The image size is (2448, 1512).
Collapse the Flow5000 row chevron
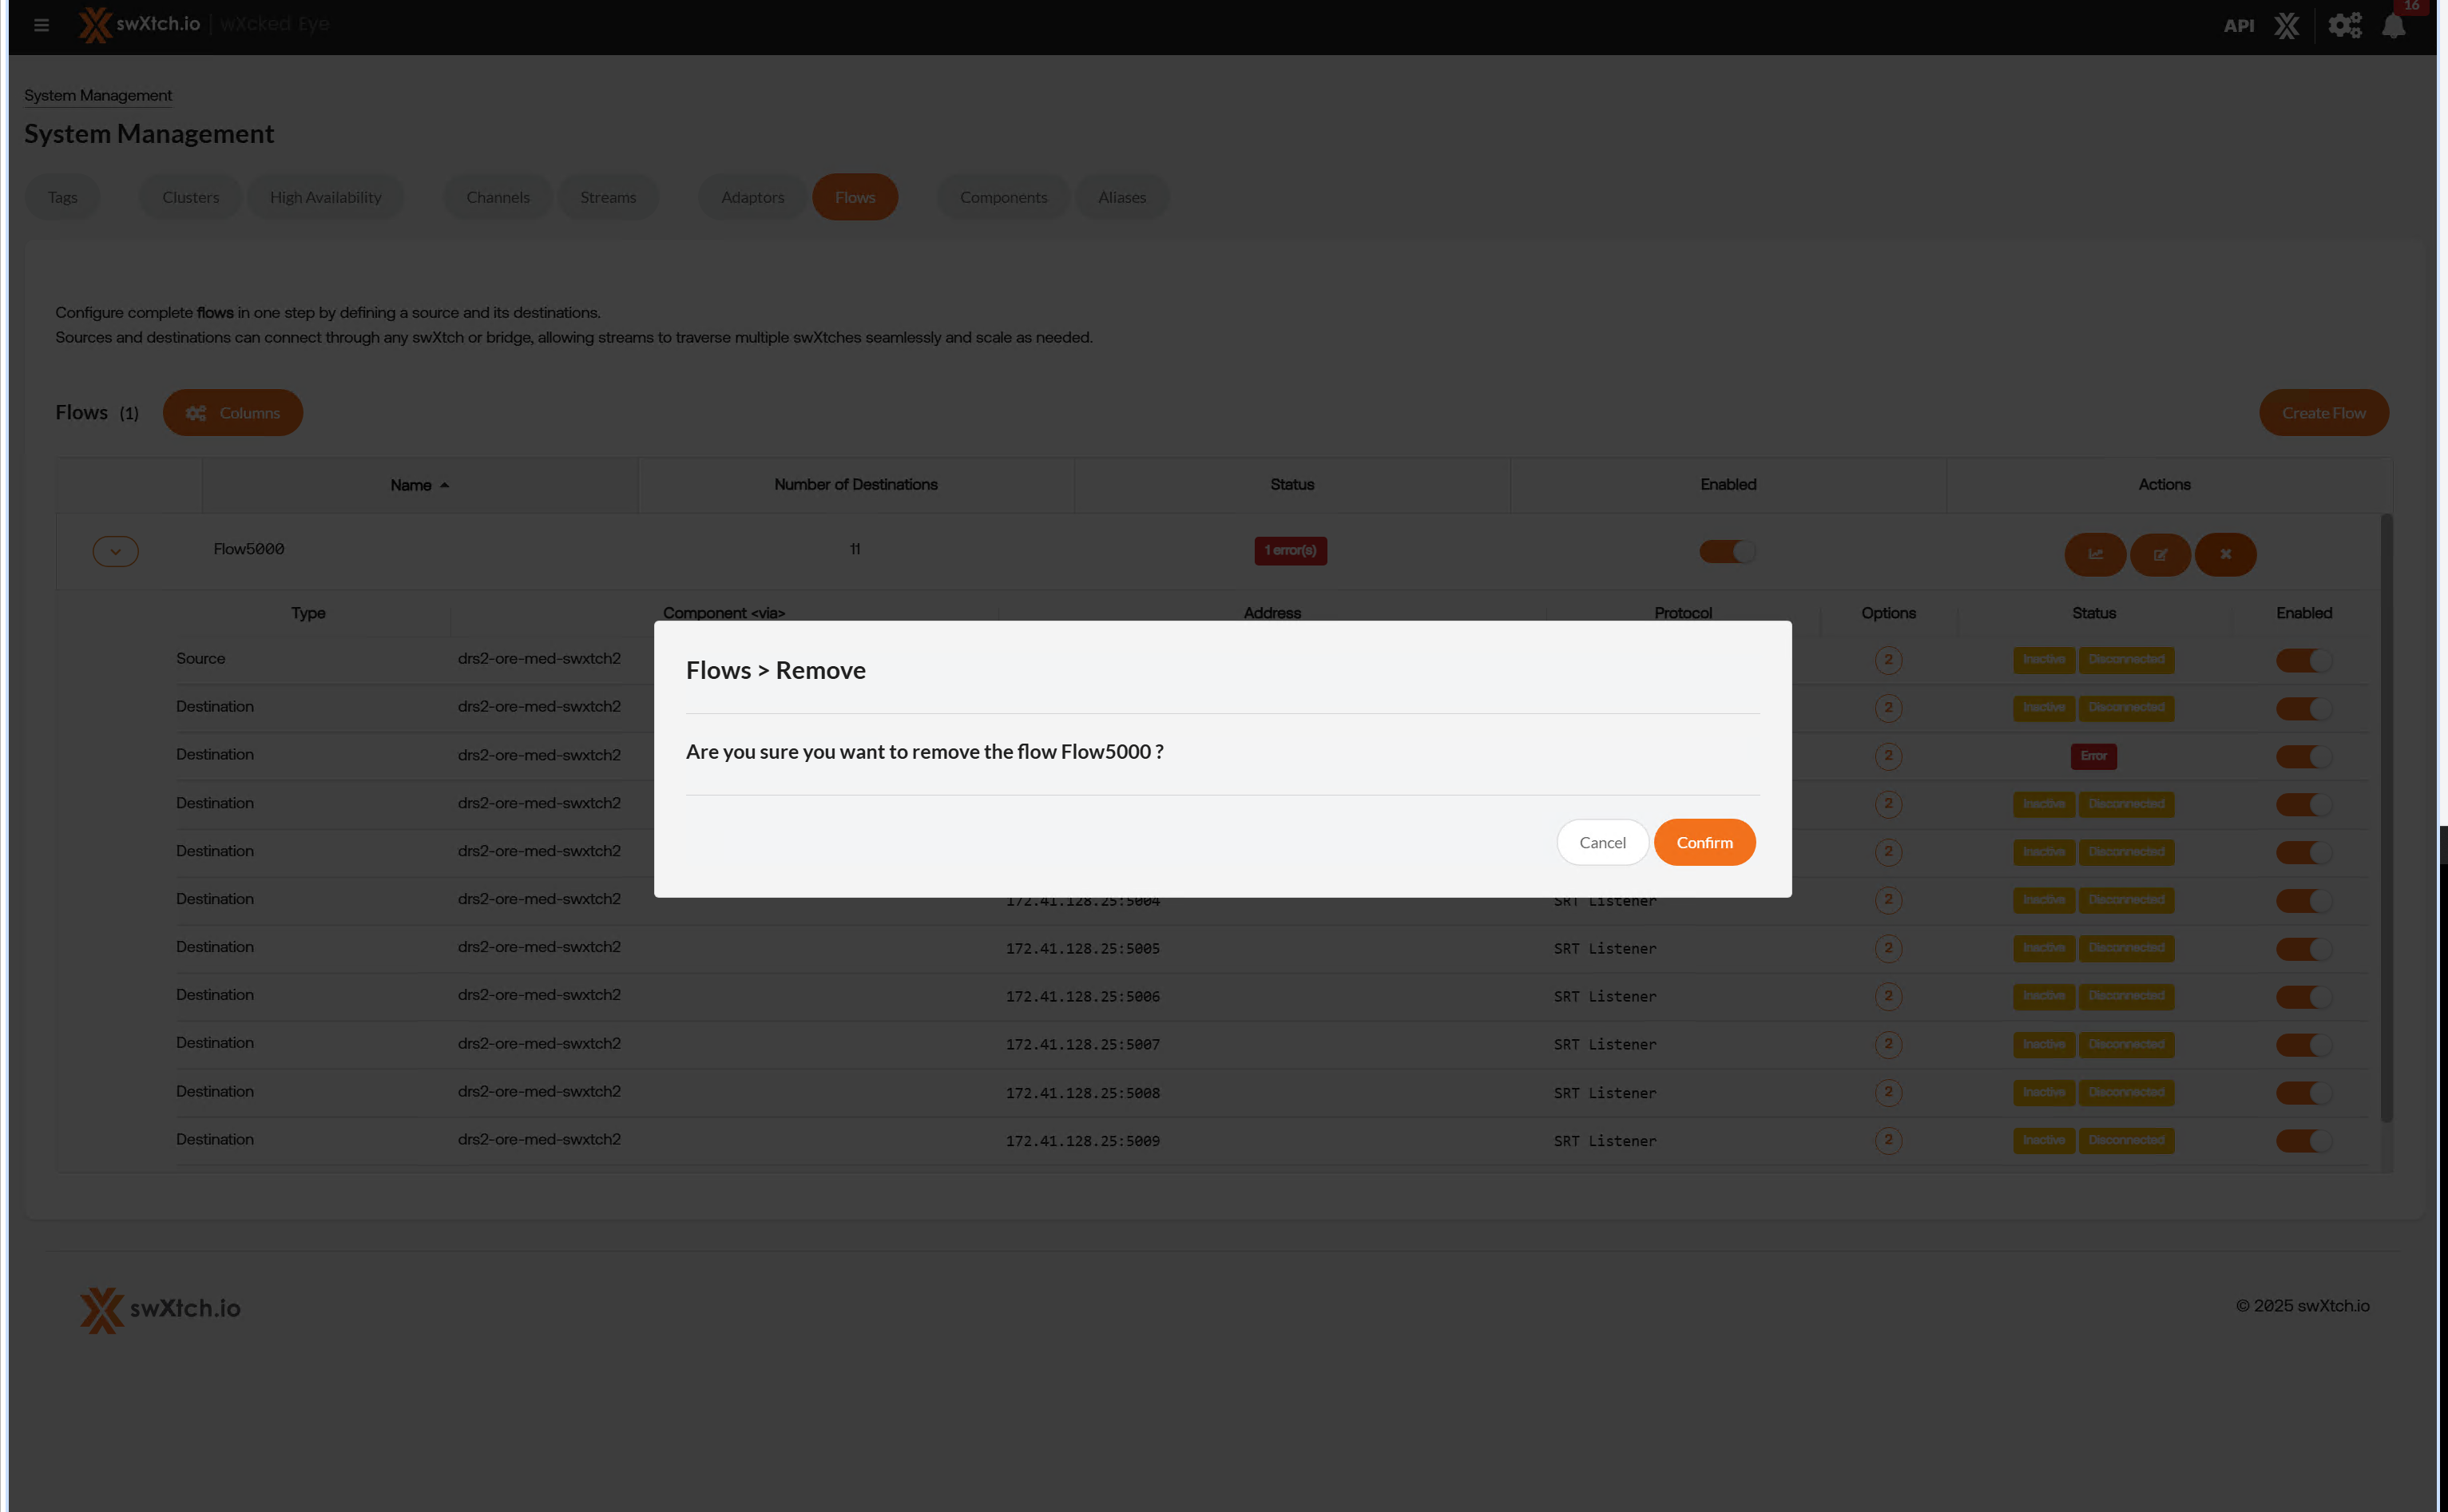(115, 551)
